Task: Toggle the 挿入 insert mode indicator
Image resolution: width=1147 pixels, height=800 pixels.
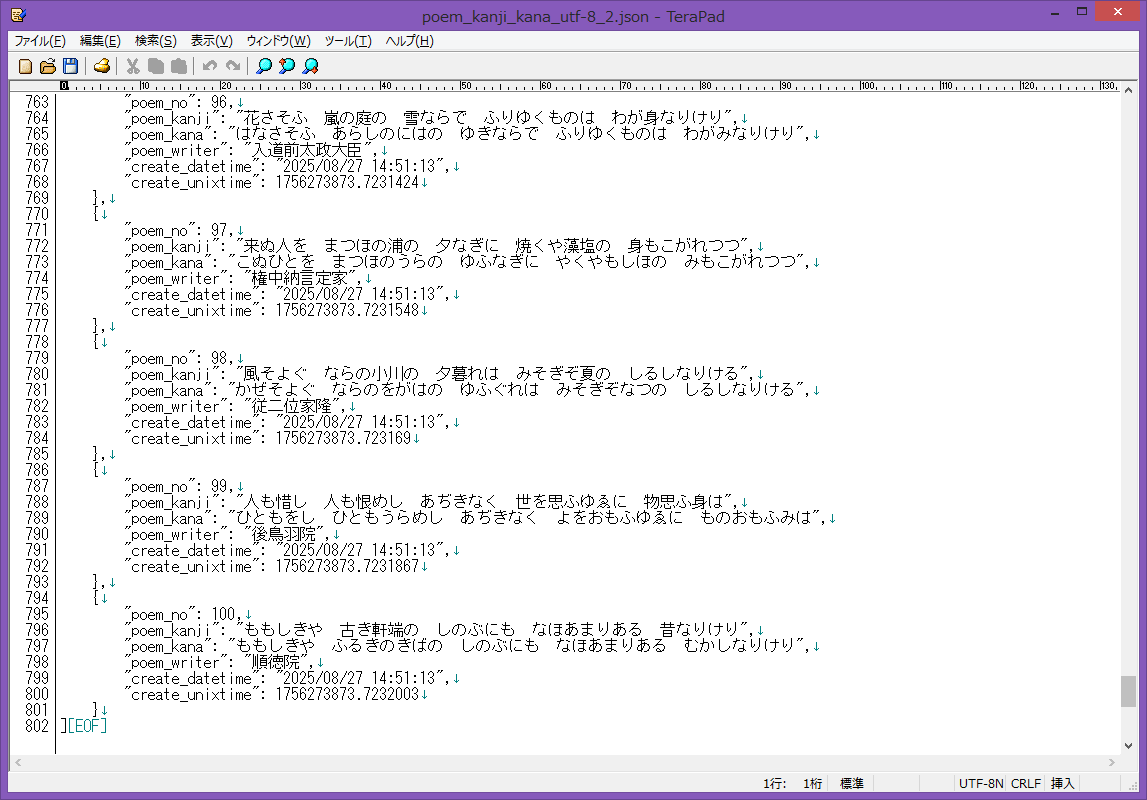Action: click(1062, 783)
